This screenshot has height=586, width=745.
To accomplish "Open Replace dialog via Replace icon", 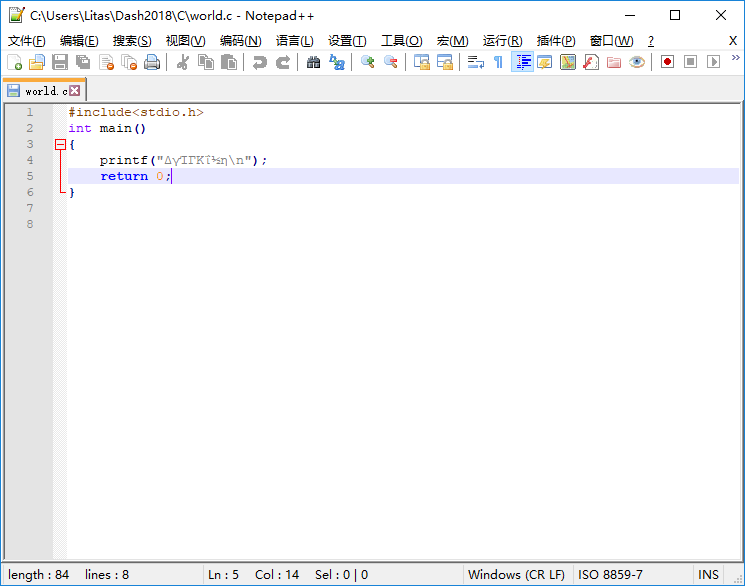I will coord(337,62).
